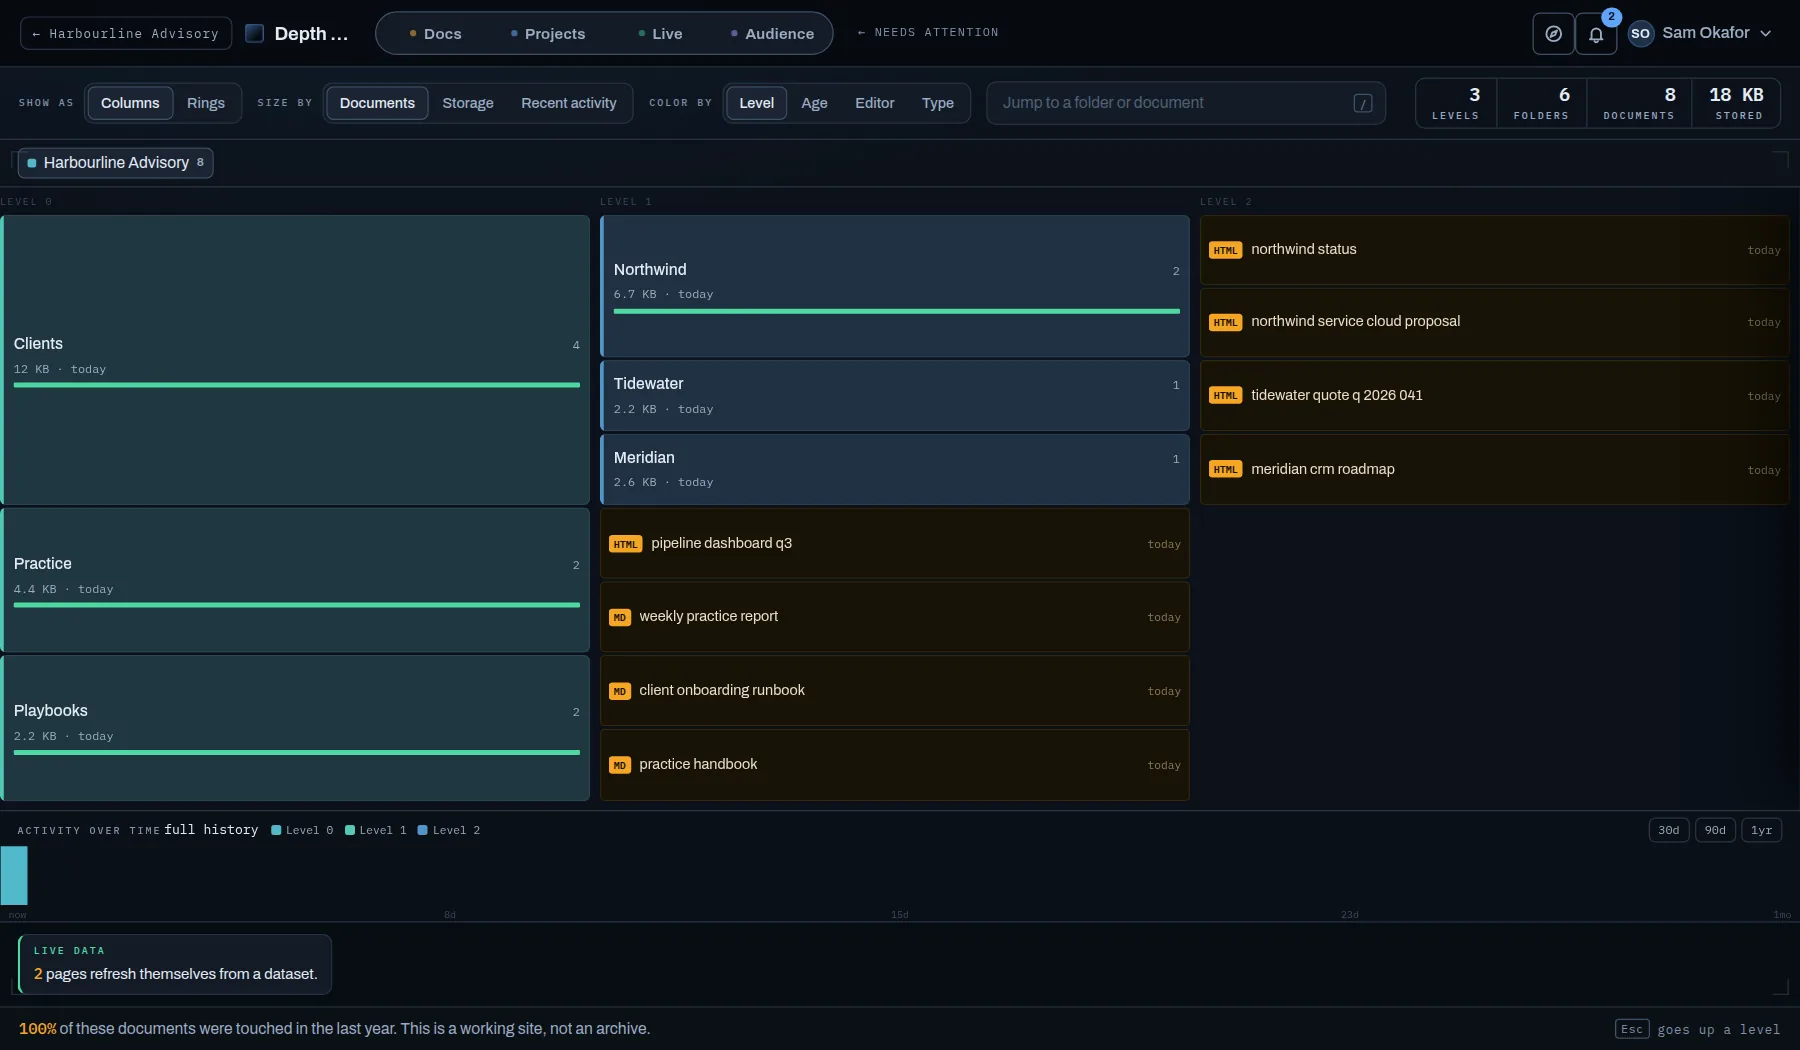Viewport: 1800px width, 1050px height.
Task: Click the Harbourline Advisory breadcrumb chip
Action: [116, 162]
